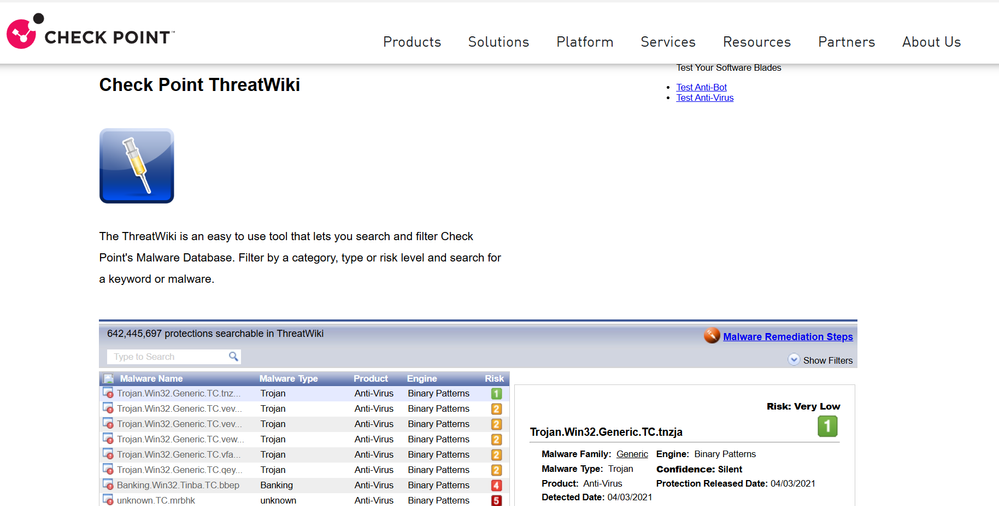
Task: Click the risk 2 badge on the TC.vfa row
Action: coord(496,455)
